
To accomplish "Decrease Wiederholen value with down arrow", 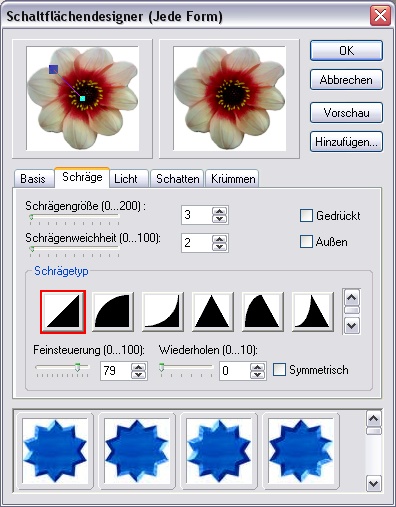I will tap(257, 375).
